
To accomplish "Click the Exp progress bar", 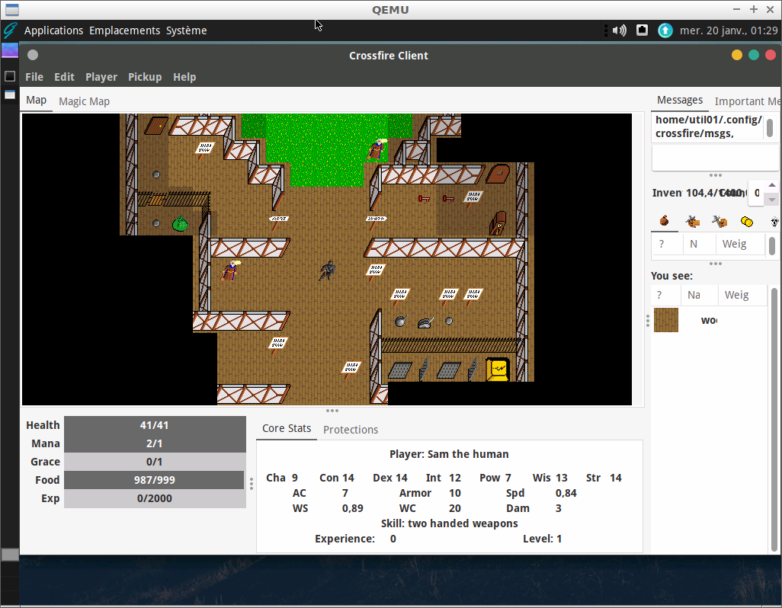I will [x=155, y=498].
